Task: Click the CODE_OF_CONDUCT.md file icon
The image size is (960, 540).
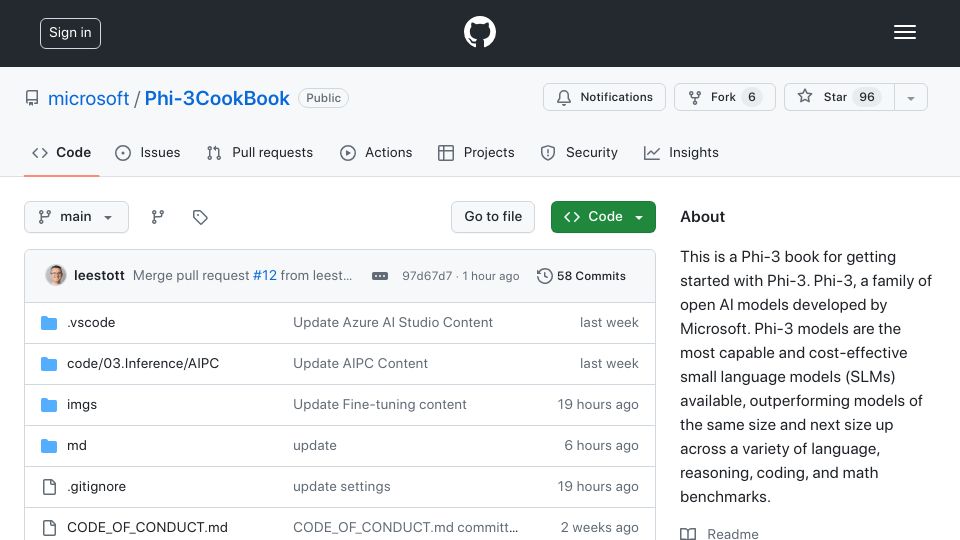Action: click(x=49, y=528)
